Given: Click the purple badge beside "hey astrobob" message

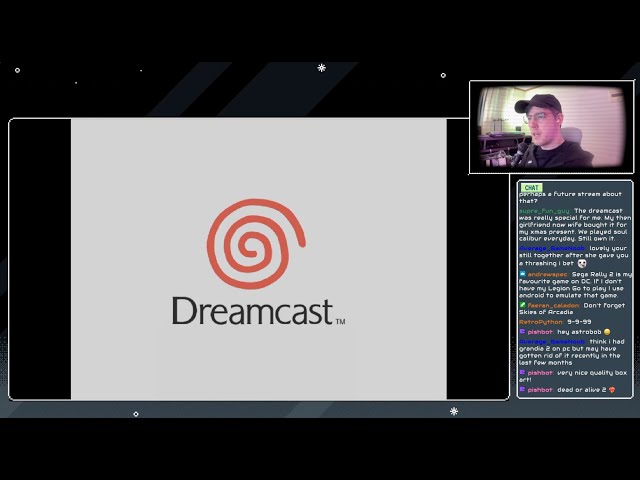Looking at the screenshot, I should [x=522, y=332].
